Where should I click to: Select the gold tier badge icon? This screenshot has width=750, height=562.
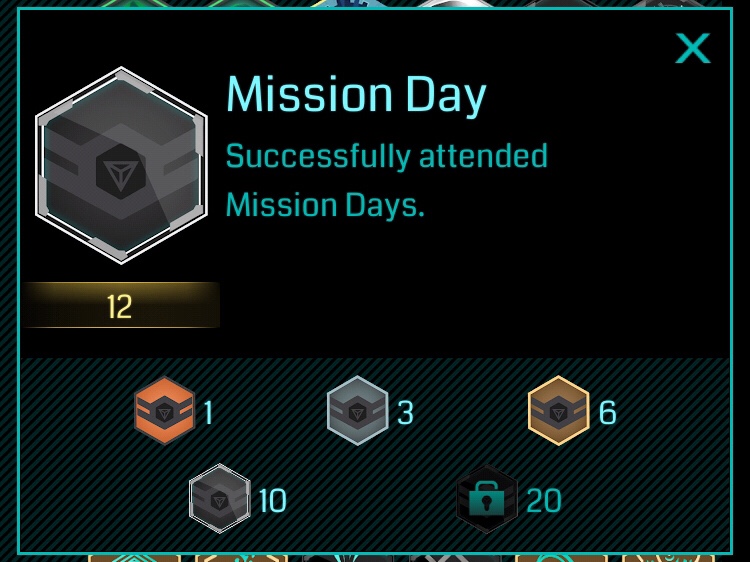coord(558,410)
